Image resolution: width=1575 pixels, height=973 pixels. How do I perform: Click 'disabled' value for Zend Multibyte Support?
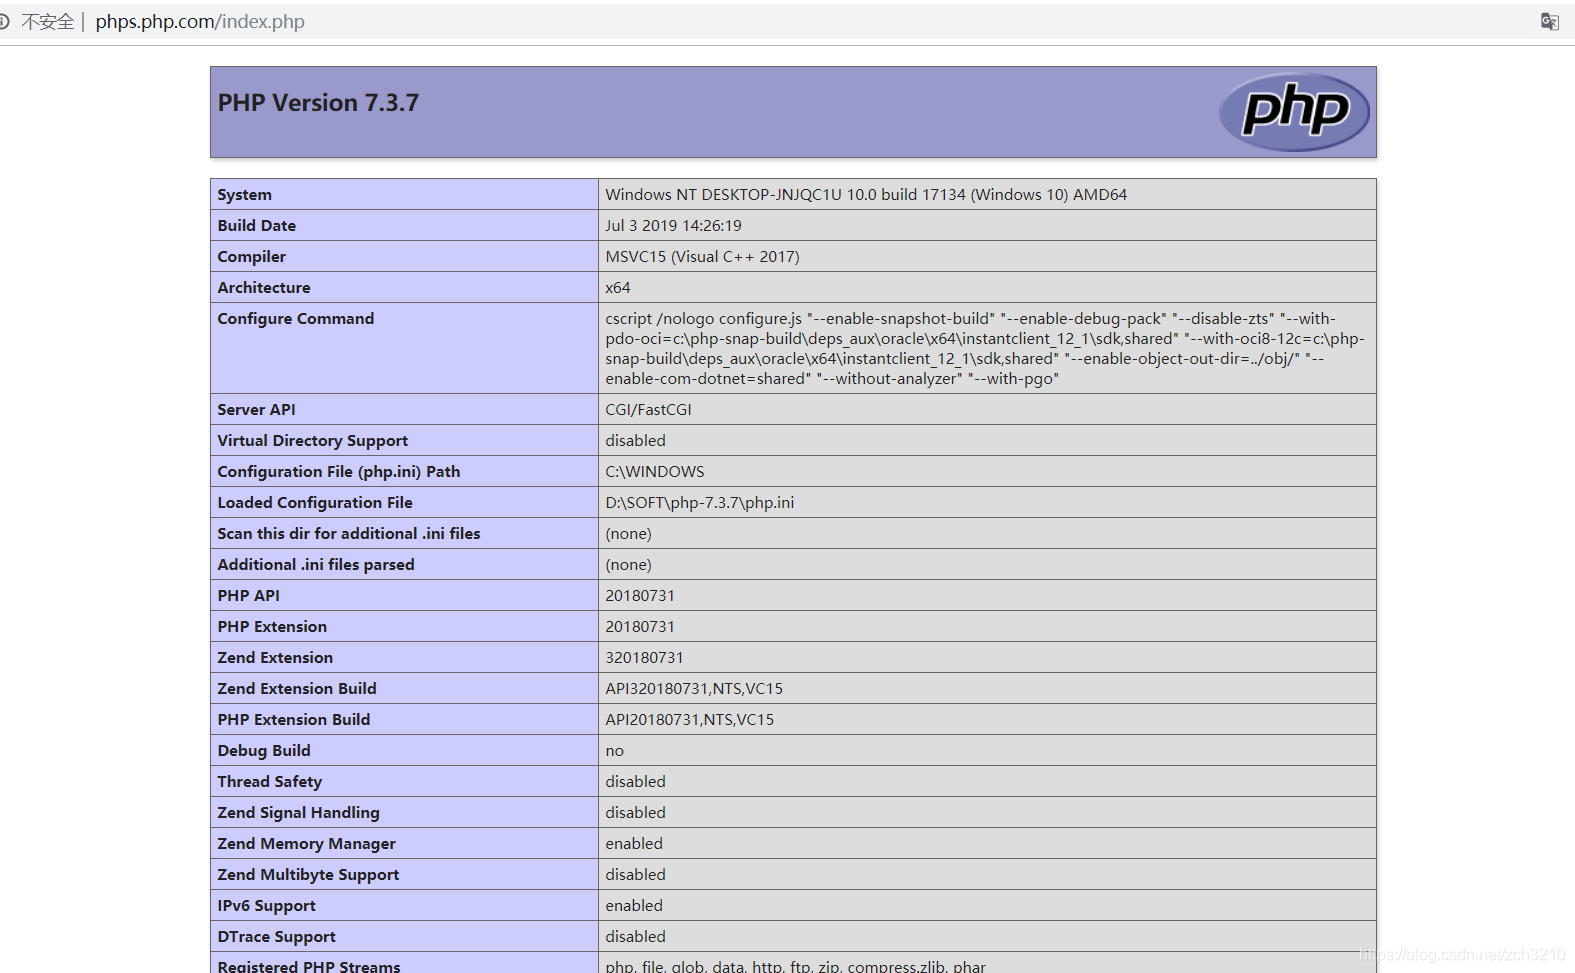635,874
